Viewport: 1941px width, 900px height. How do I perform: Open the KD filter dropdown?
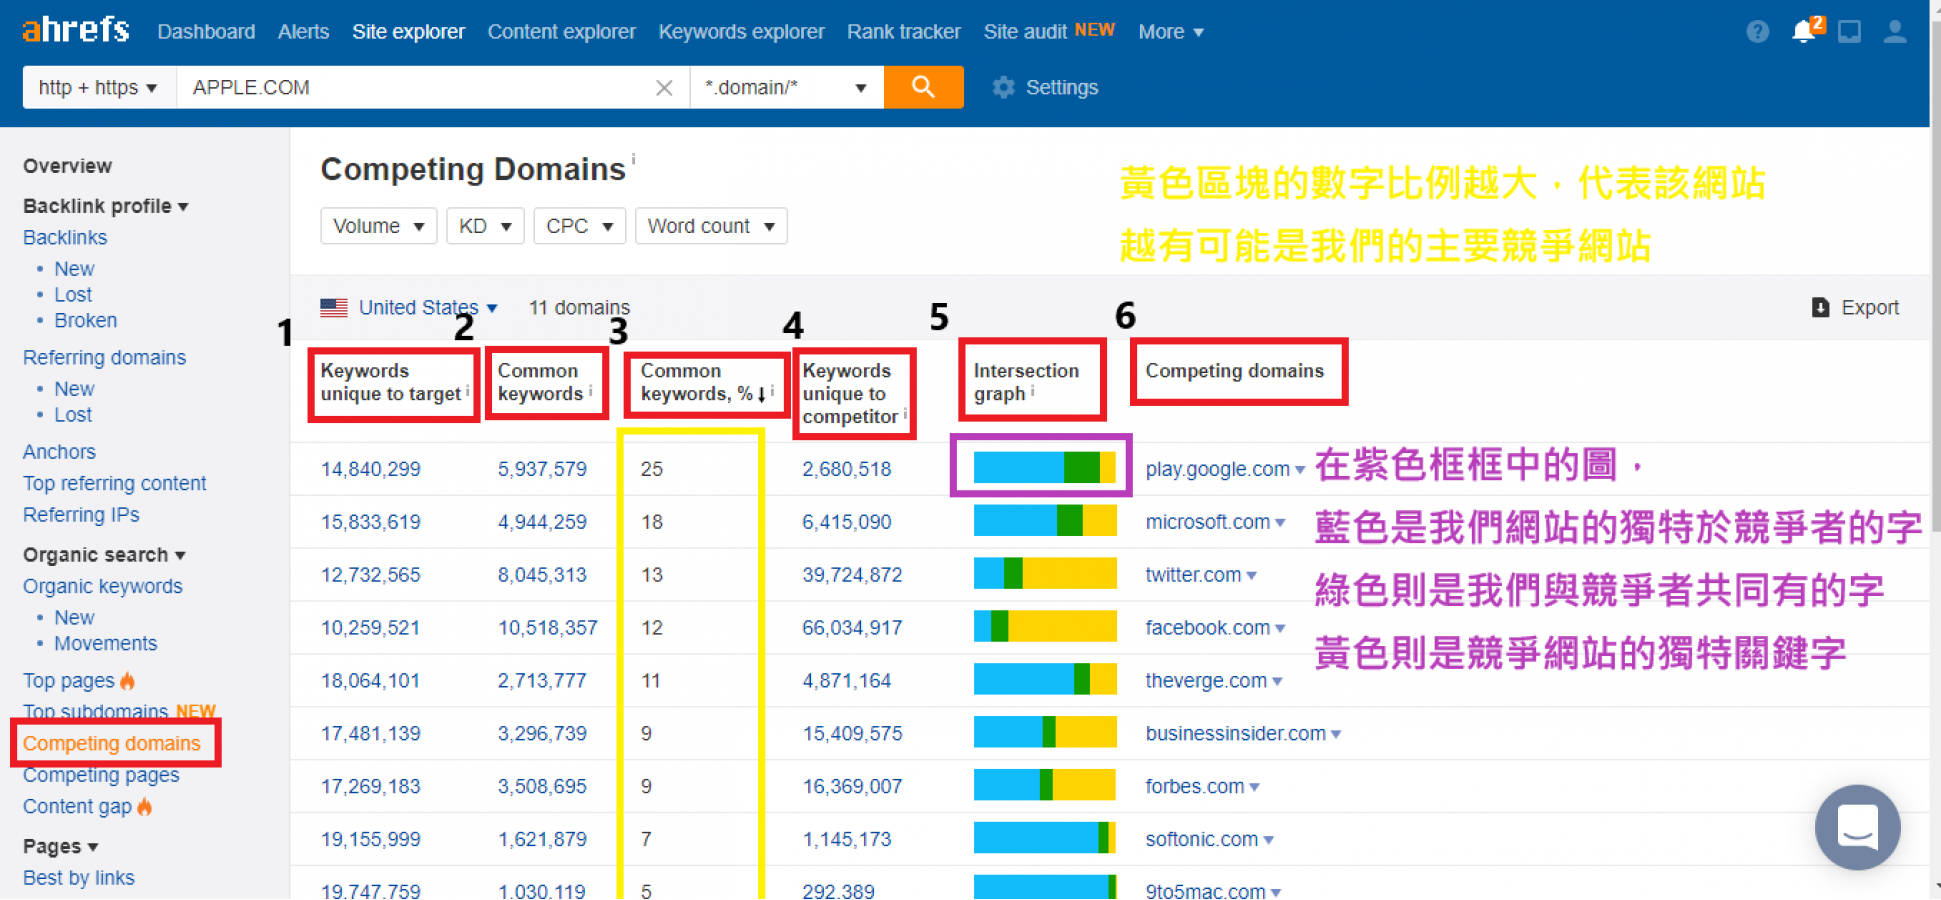pos(484,226)
